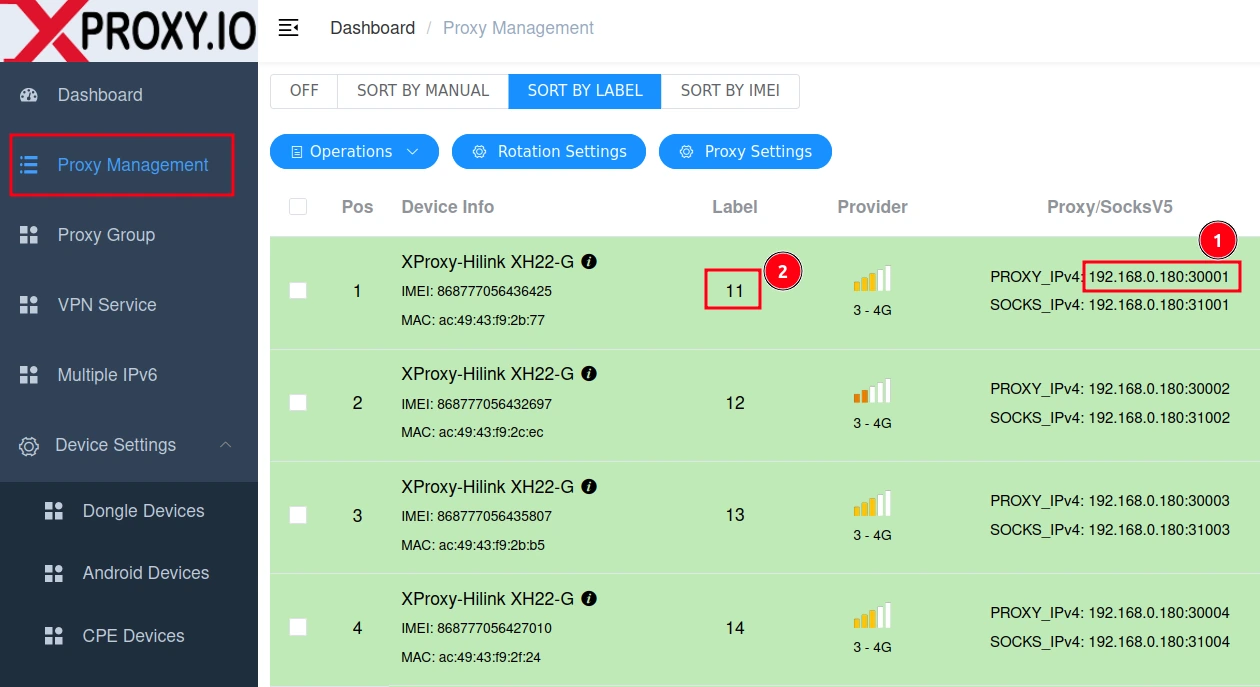Open VPN Service in the sidebar
1260x687 pixels.
click(x=129, y=305)
